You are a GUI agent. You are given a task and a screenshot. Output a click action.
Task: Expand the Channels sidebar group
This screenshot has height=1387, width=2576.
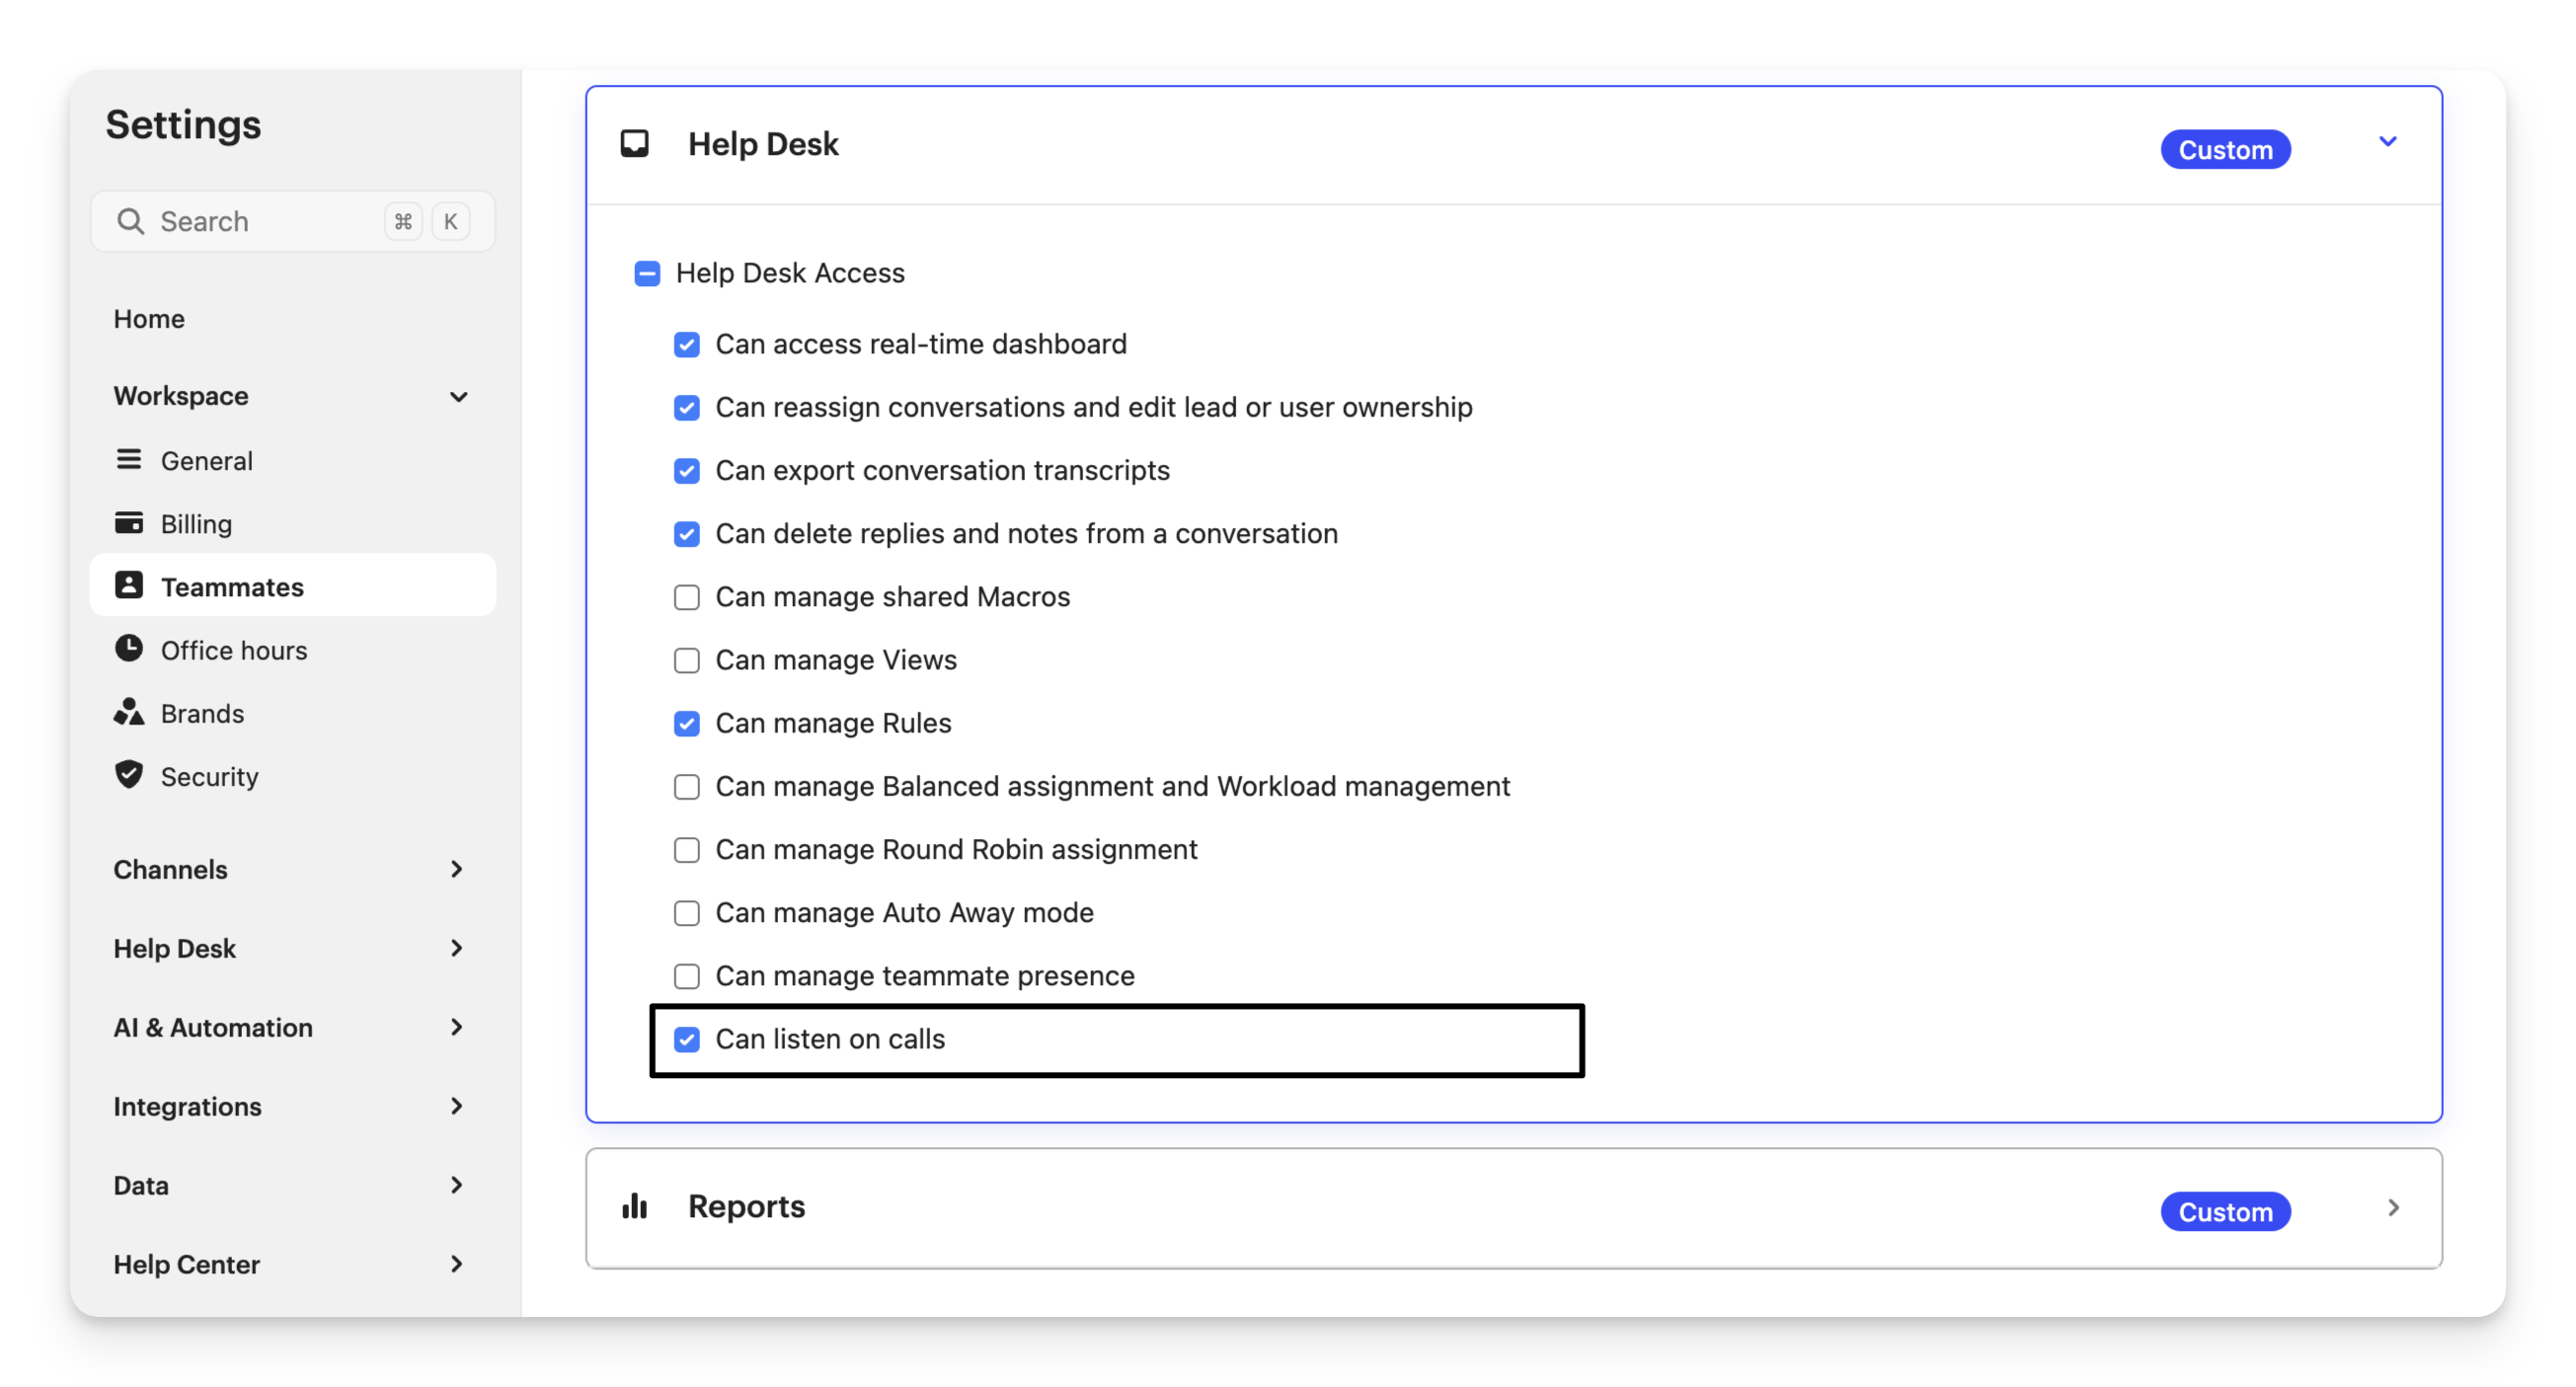pyautogui.click(x=456, y=869)
